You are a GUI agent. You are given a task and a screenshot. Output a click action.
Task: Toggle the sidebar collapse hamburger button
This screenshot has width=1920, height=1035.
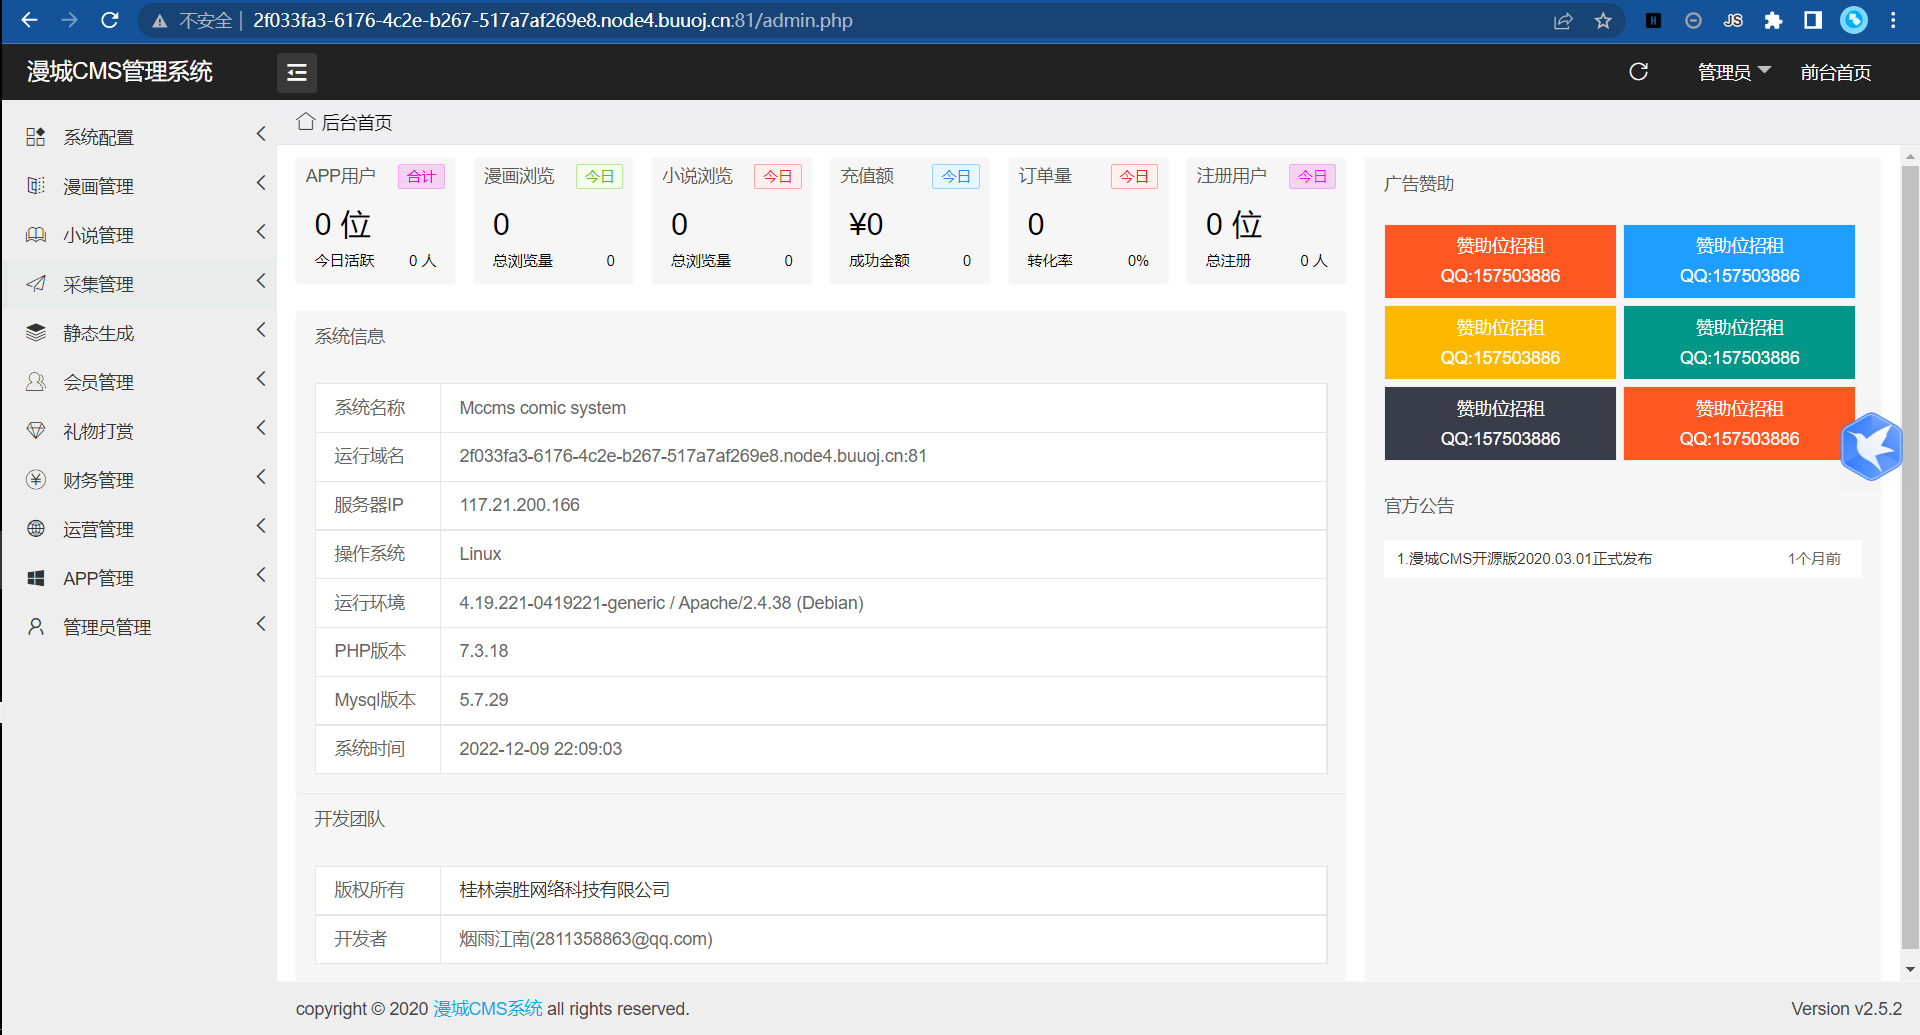pos(296,72)
